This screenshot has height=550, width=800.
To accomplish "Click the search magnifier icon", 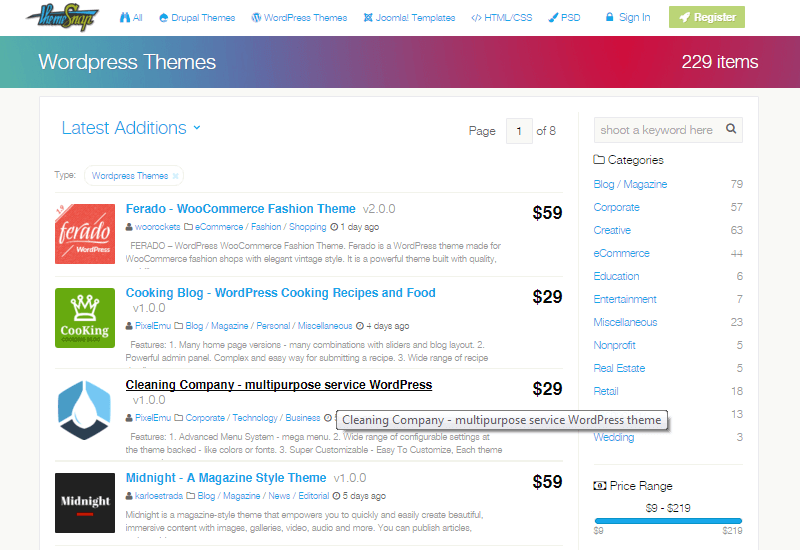I will (x=731, y=129).
